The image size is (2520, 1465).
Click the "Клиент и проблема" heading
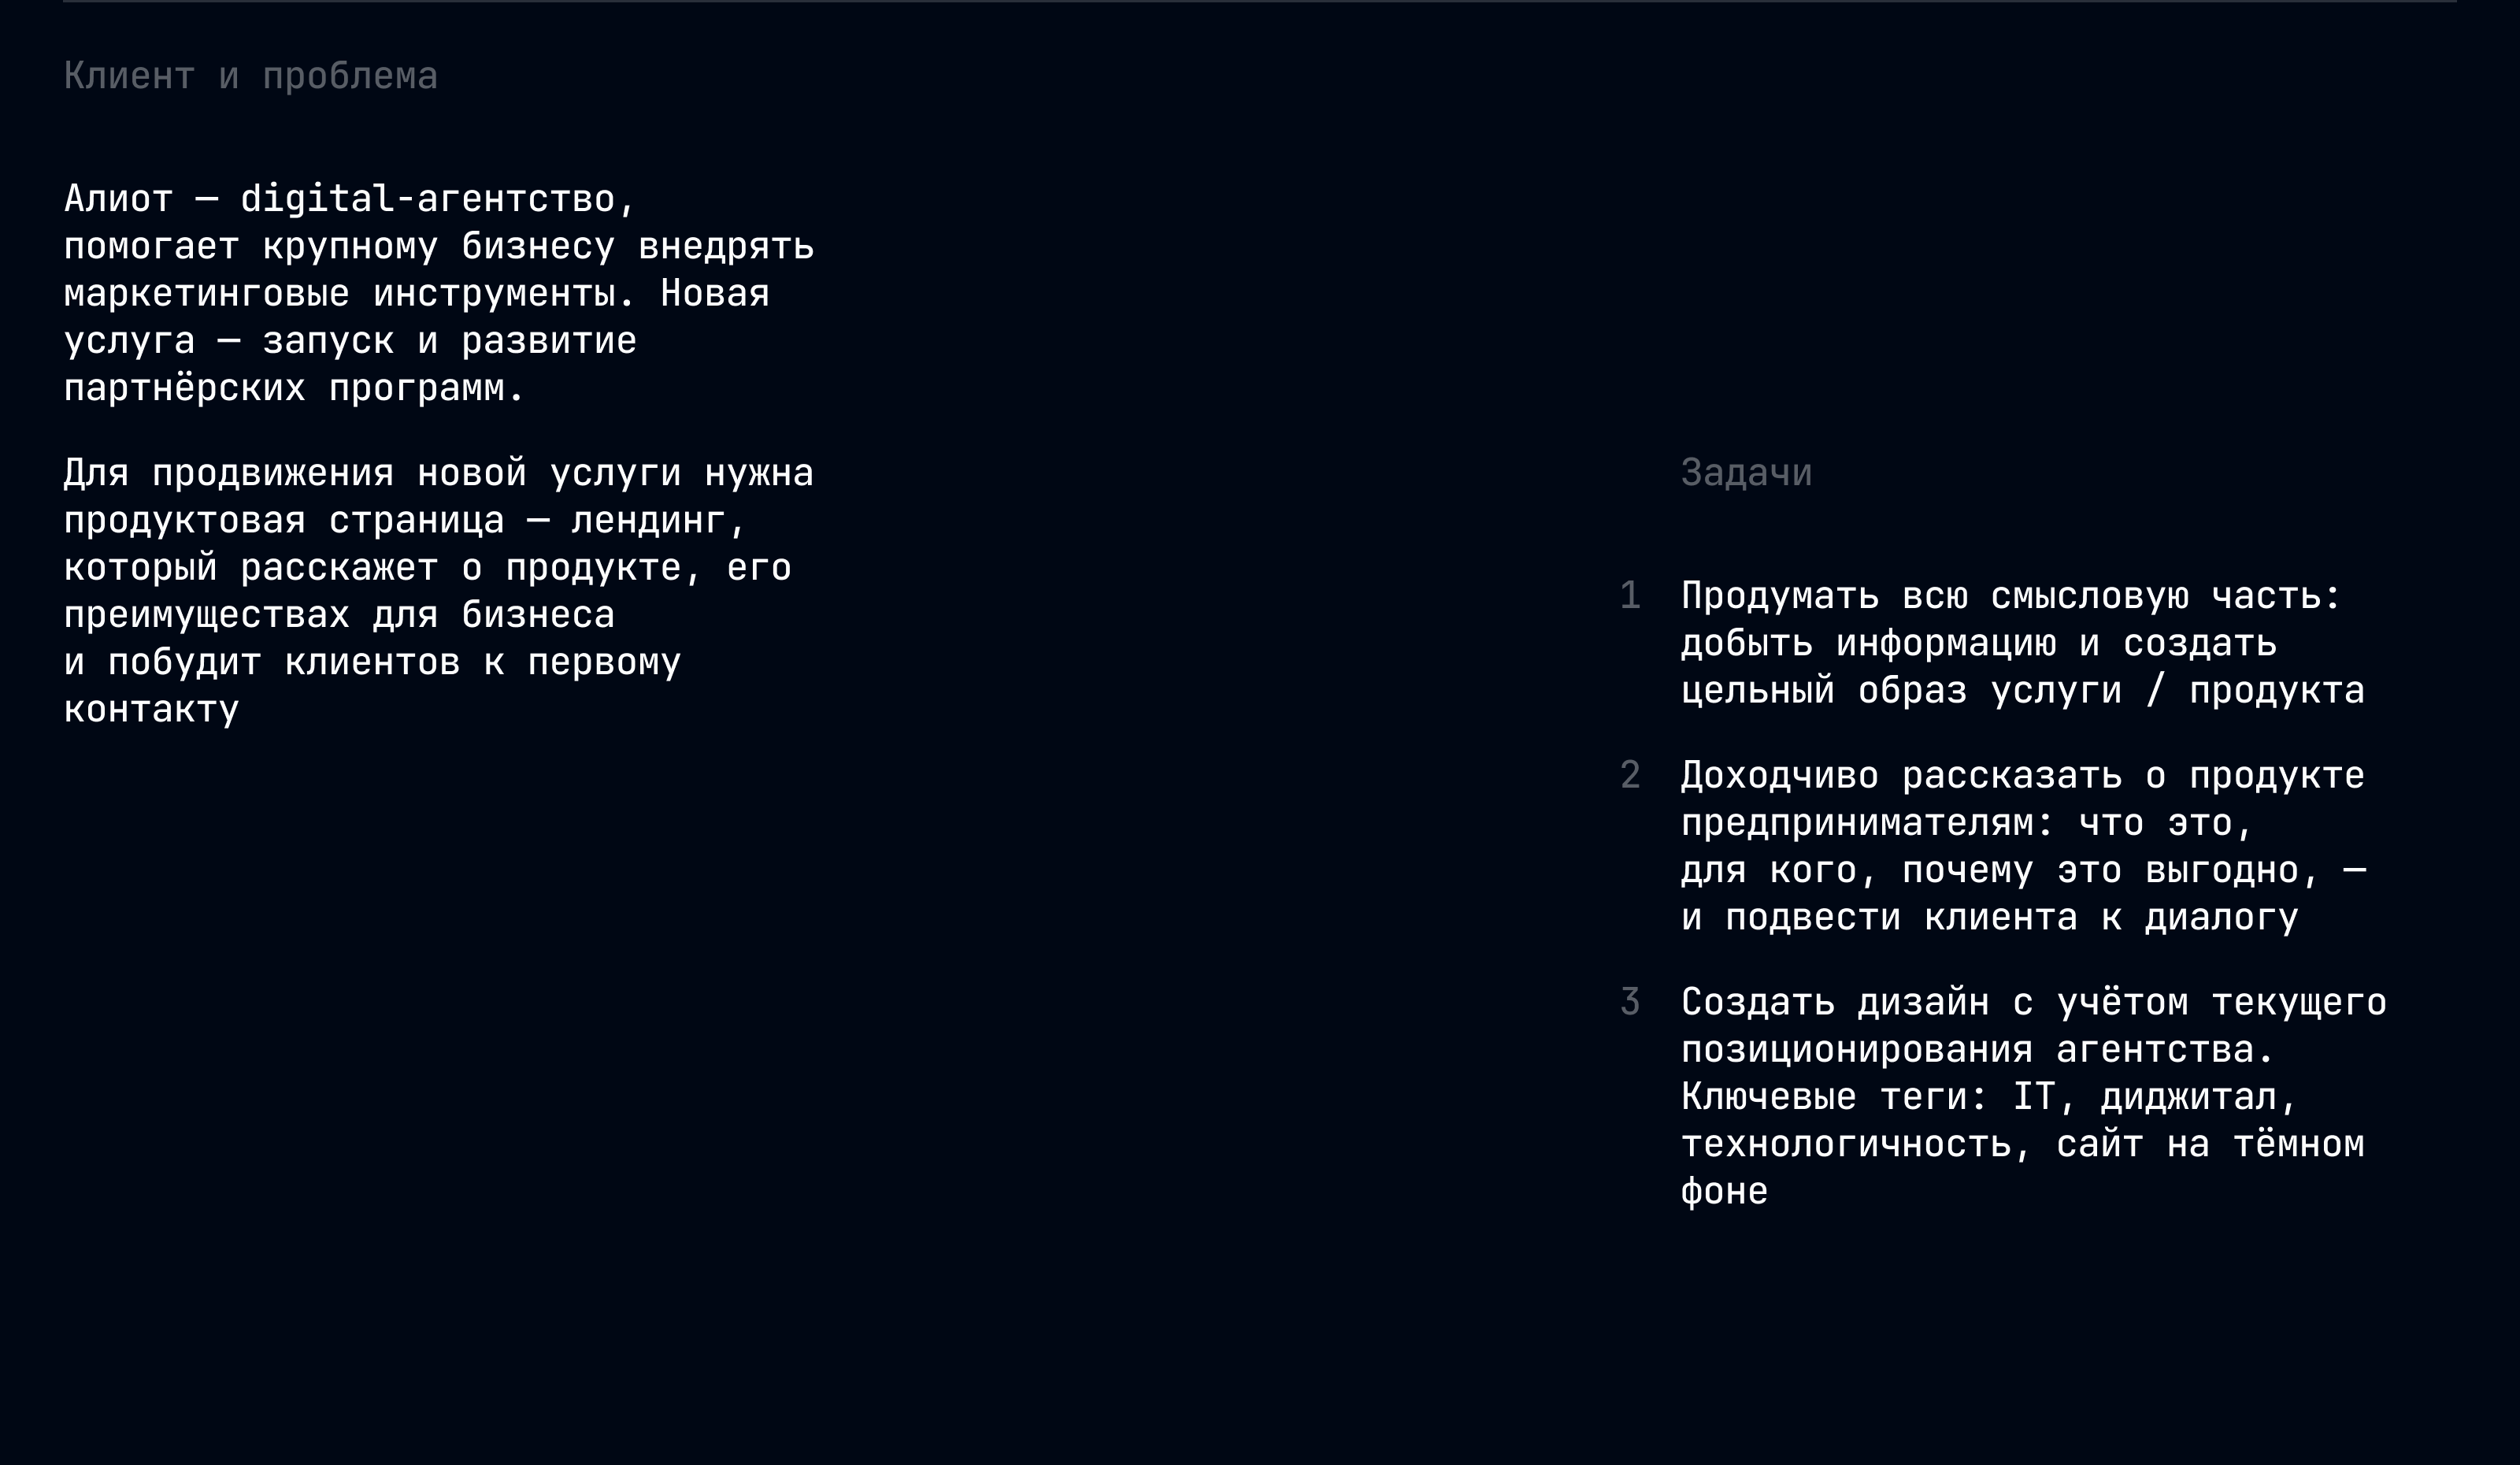[x=250, y=77]
